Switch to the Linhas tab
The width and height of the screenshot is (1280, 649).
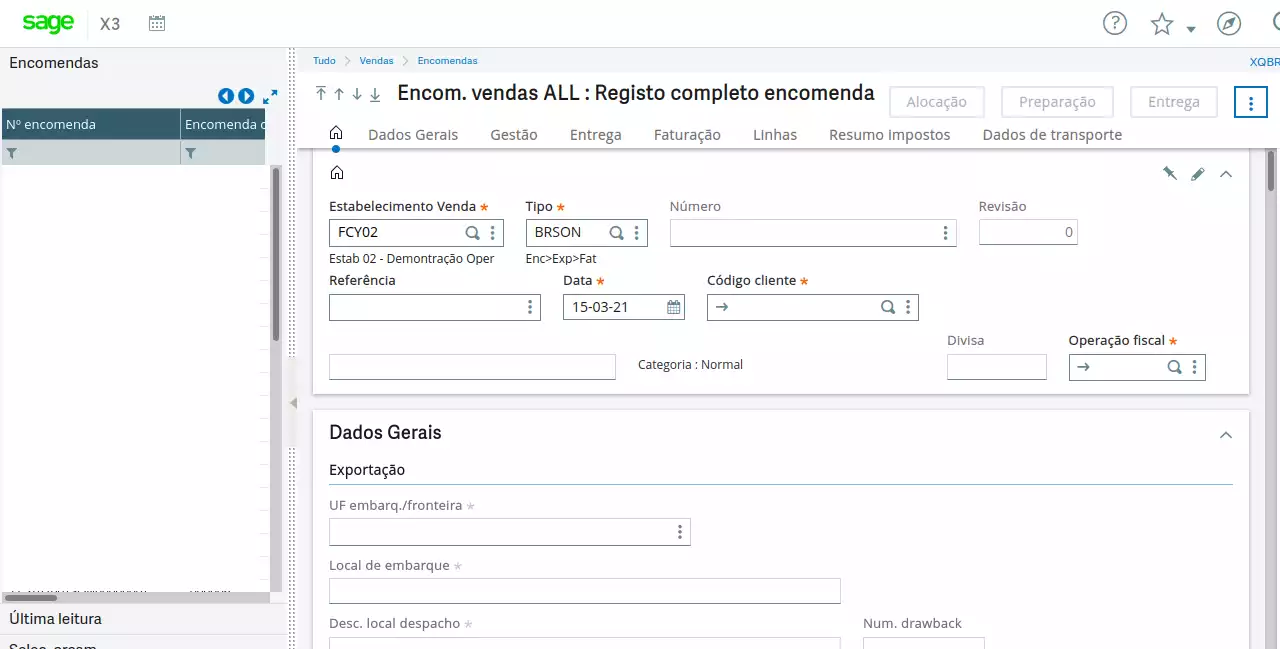click(x=775, y=134)
